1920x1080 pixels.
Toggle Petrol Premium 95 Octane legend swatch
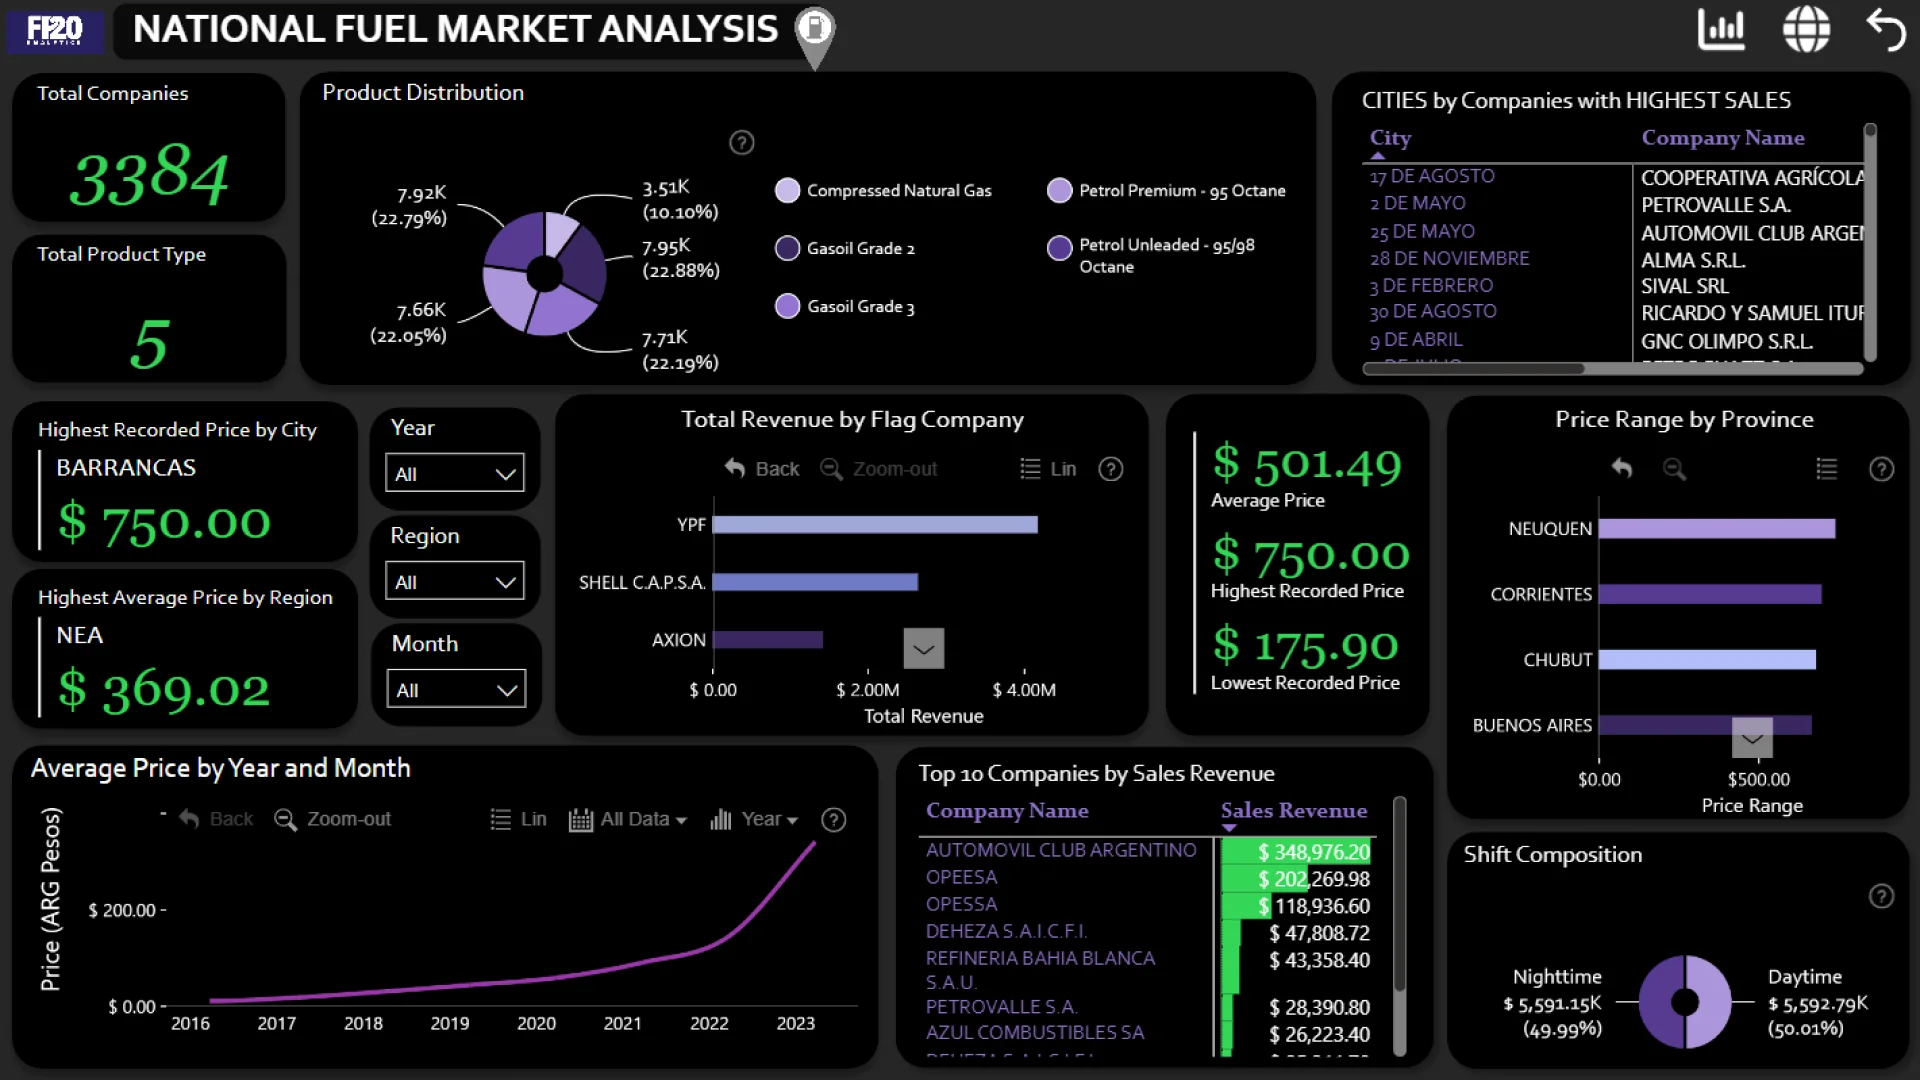click(1059, 190)
